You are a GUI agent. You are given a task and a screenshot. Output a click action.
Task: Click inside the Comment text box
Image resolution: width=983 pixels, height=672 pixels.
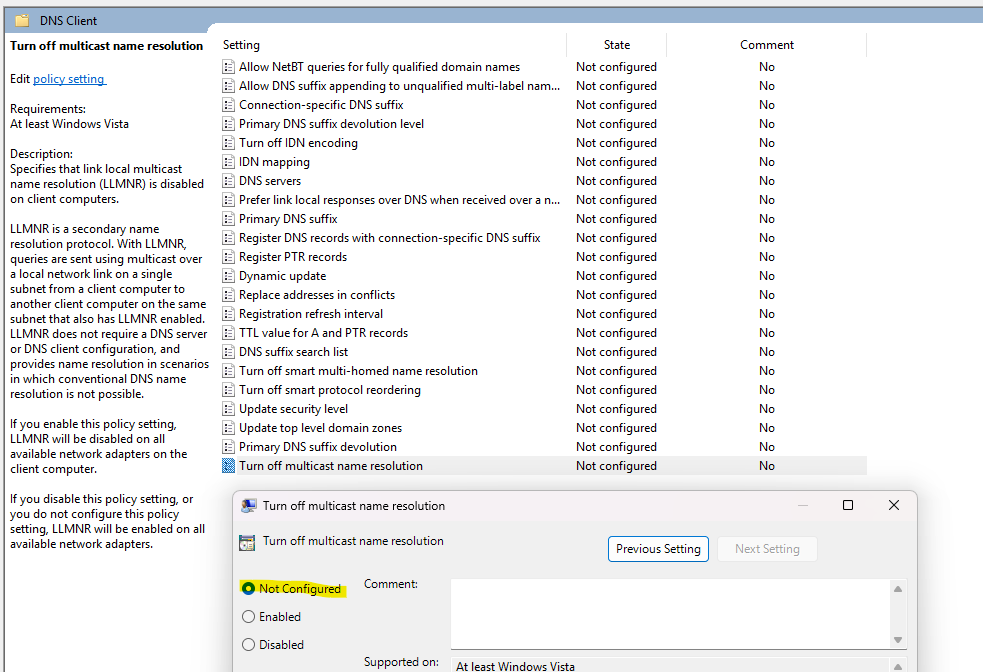pos(671,614)
